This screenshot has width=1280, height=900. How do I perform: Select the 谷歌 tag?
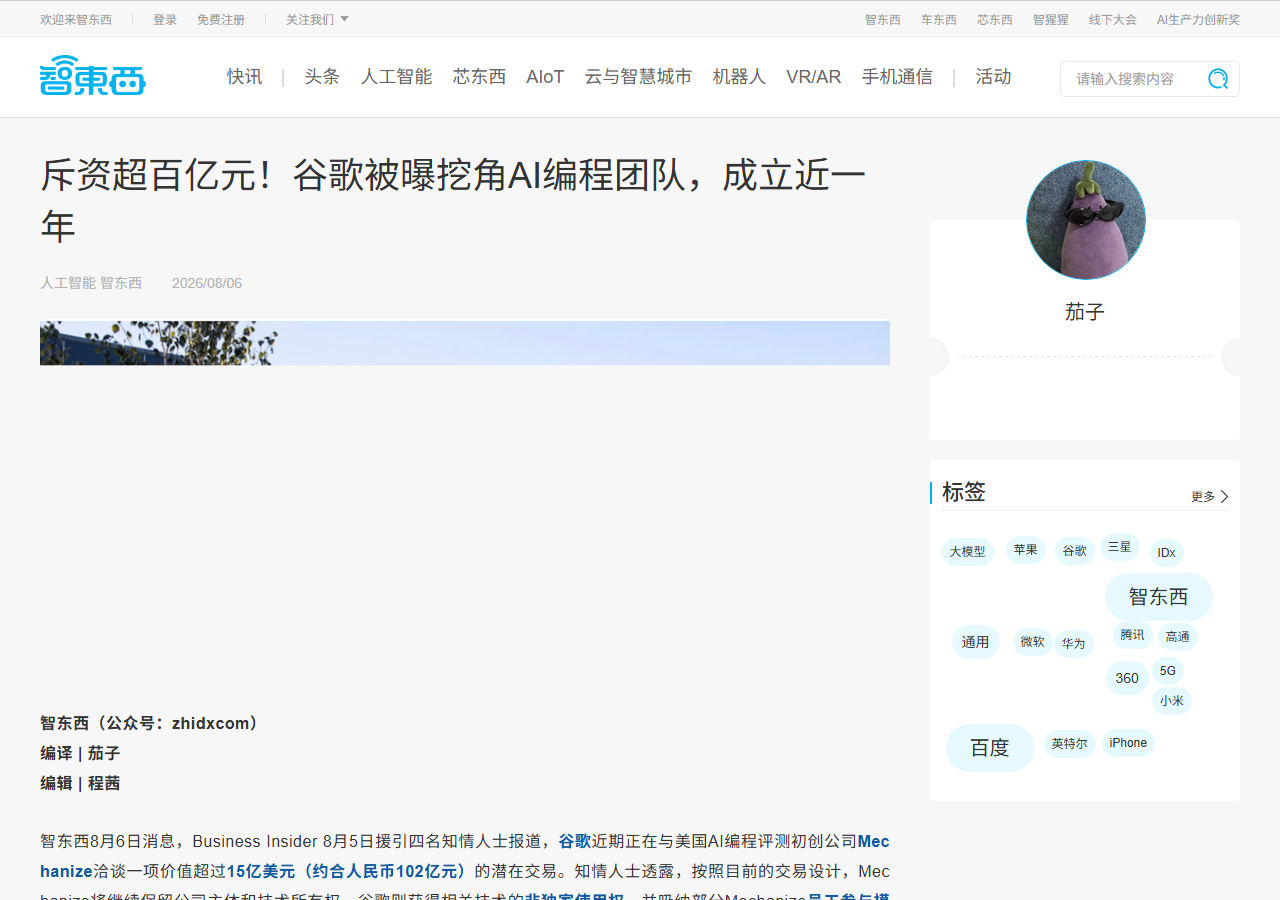1074,551
